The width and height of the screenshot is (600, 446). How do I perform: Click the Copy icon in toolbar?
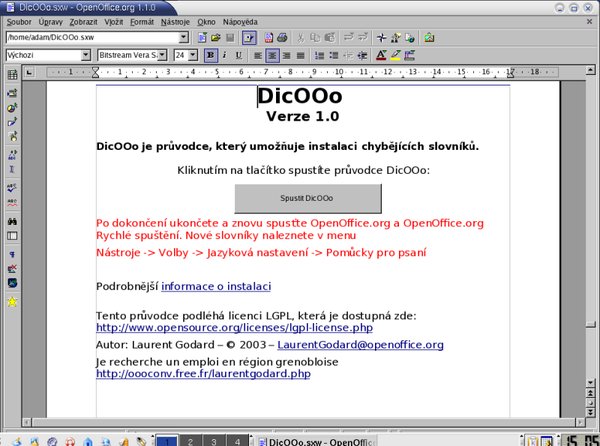pos(315,37)
